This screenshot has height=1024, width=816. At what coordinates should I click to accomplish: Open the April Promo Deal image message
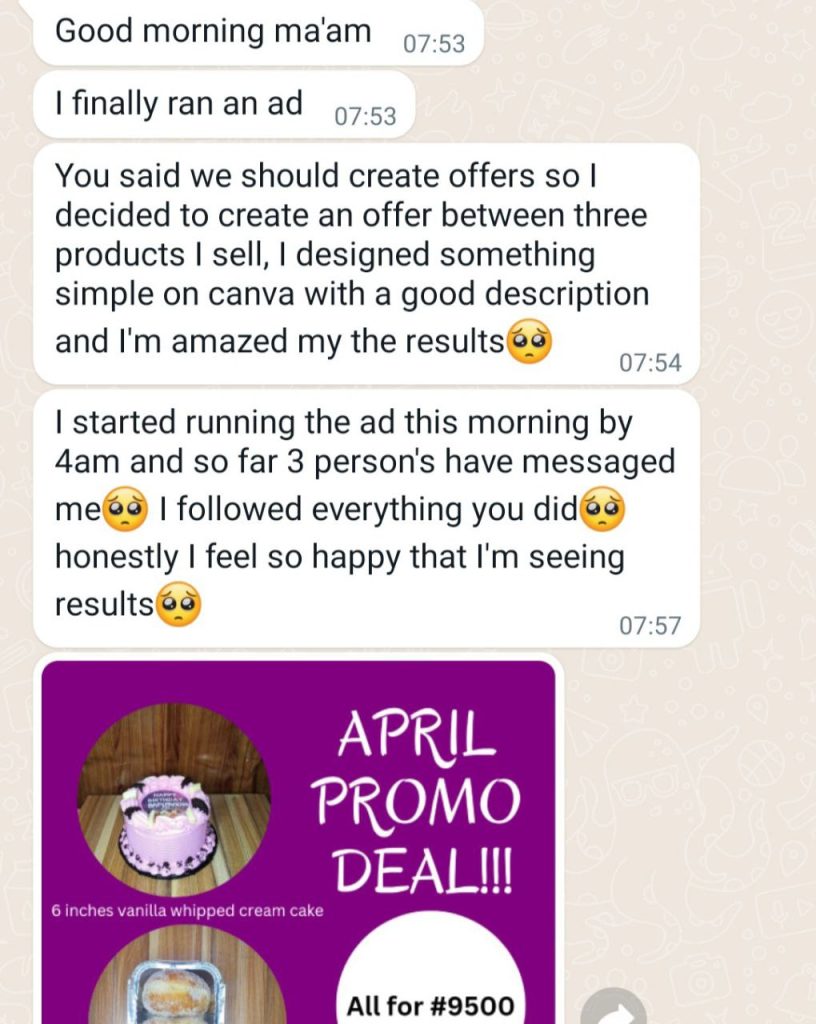298,842
